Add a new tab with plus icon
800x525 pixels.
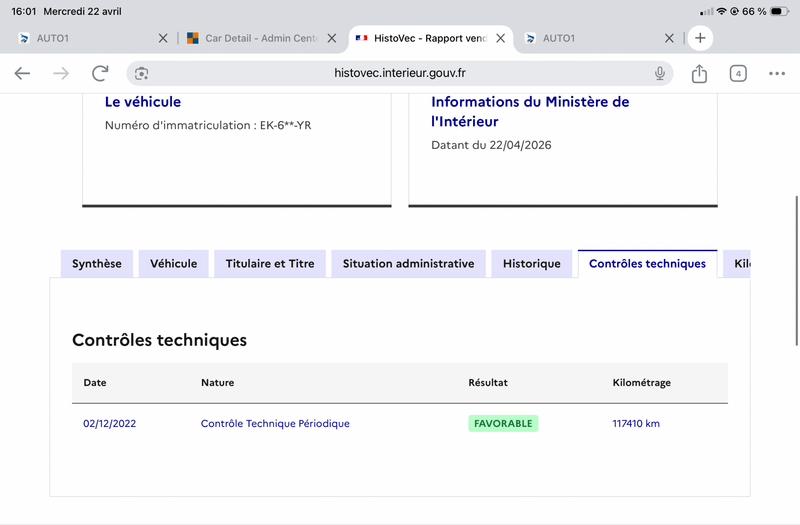click(x=700, y=38)
